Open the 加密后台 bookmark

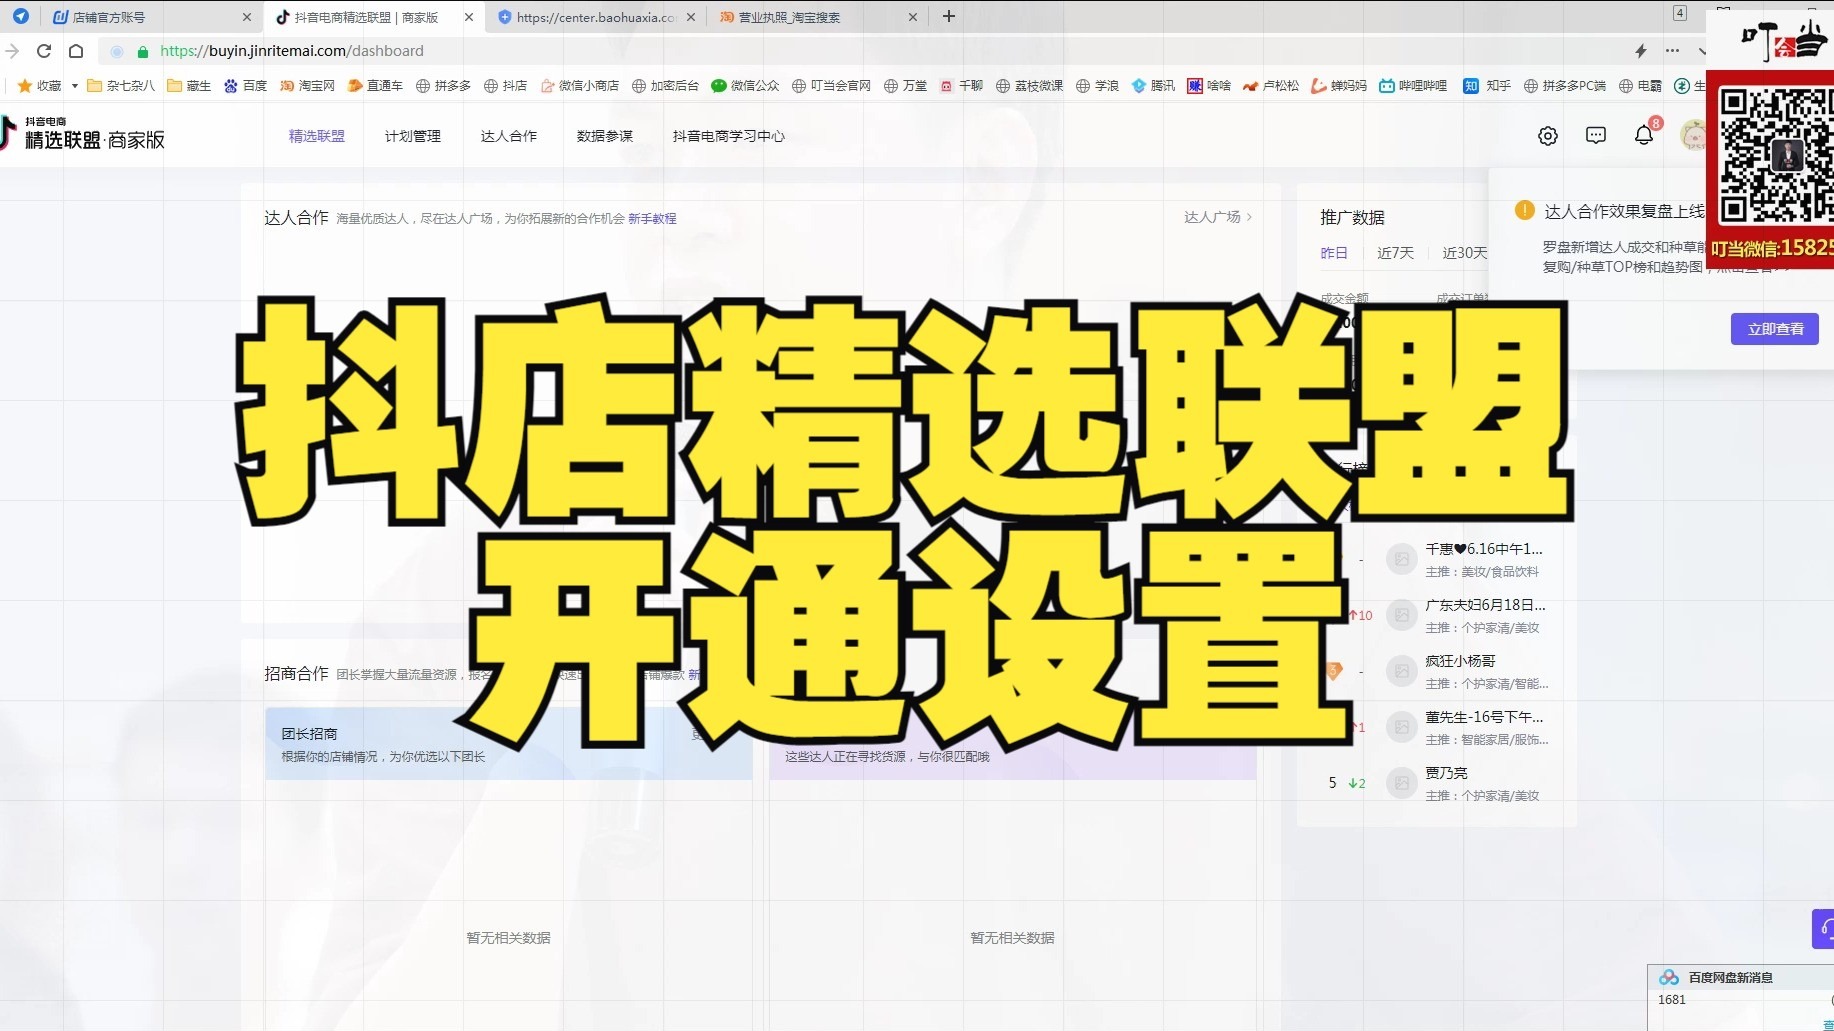[665, 86]
